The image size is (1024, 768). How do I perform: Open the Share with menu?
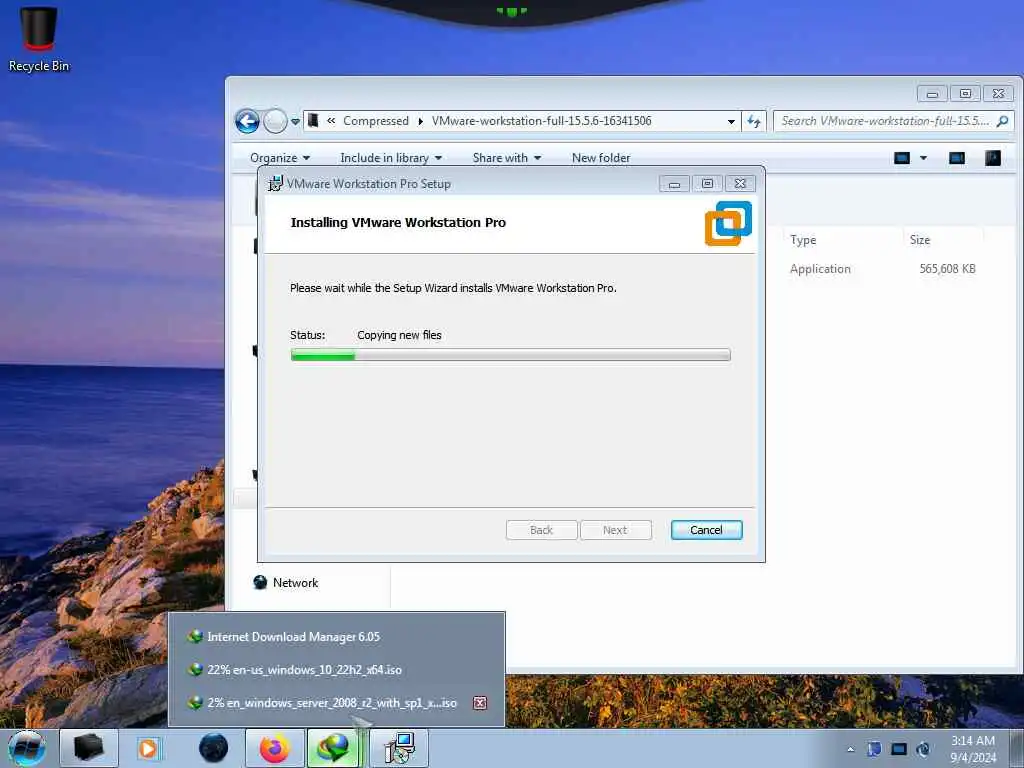[507, 158]
